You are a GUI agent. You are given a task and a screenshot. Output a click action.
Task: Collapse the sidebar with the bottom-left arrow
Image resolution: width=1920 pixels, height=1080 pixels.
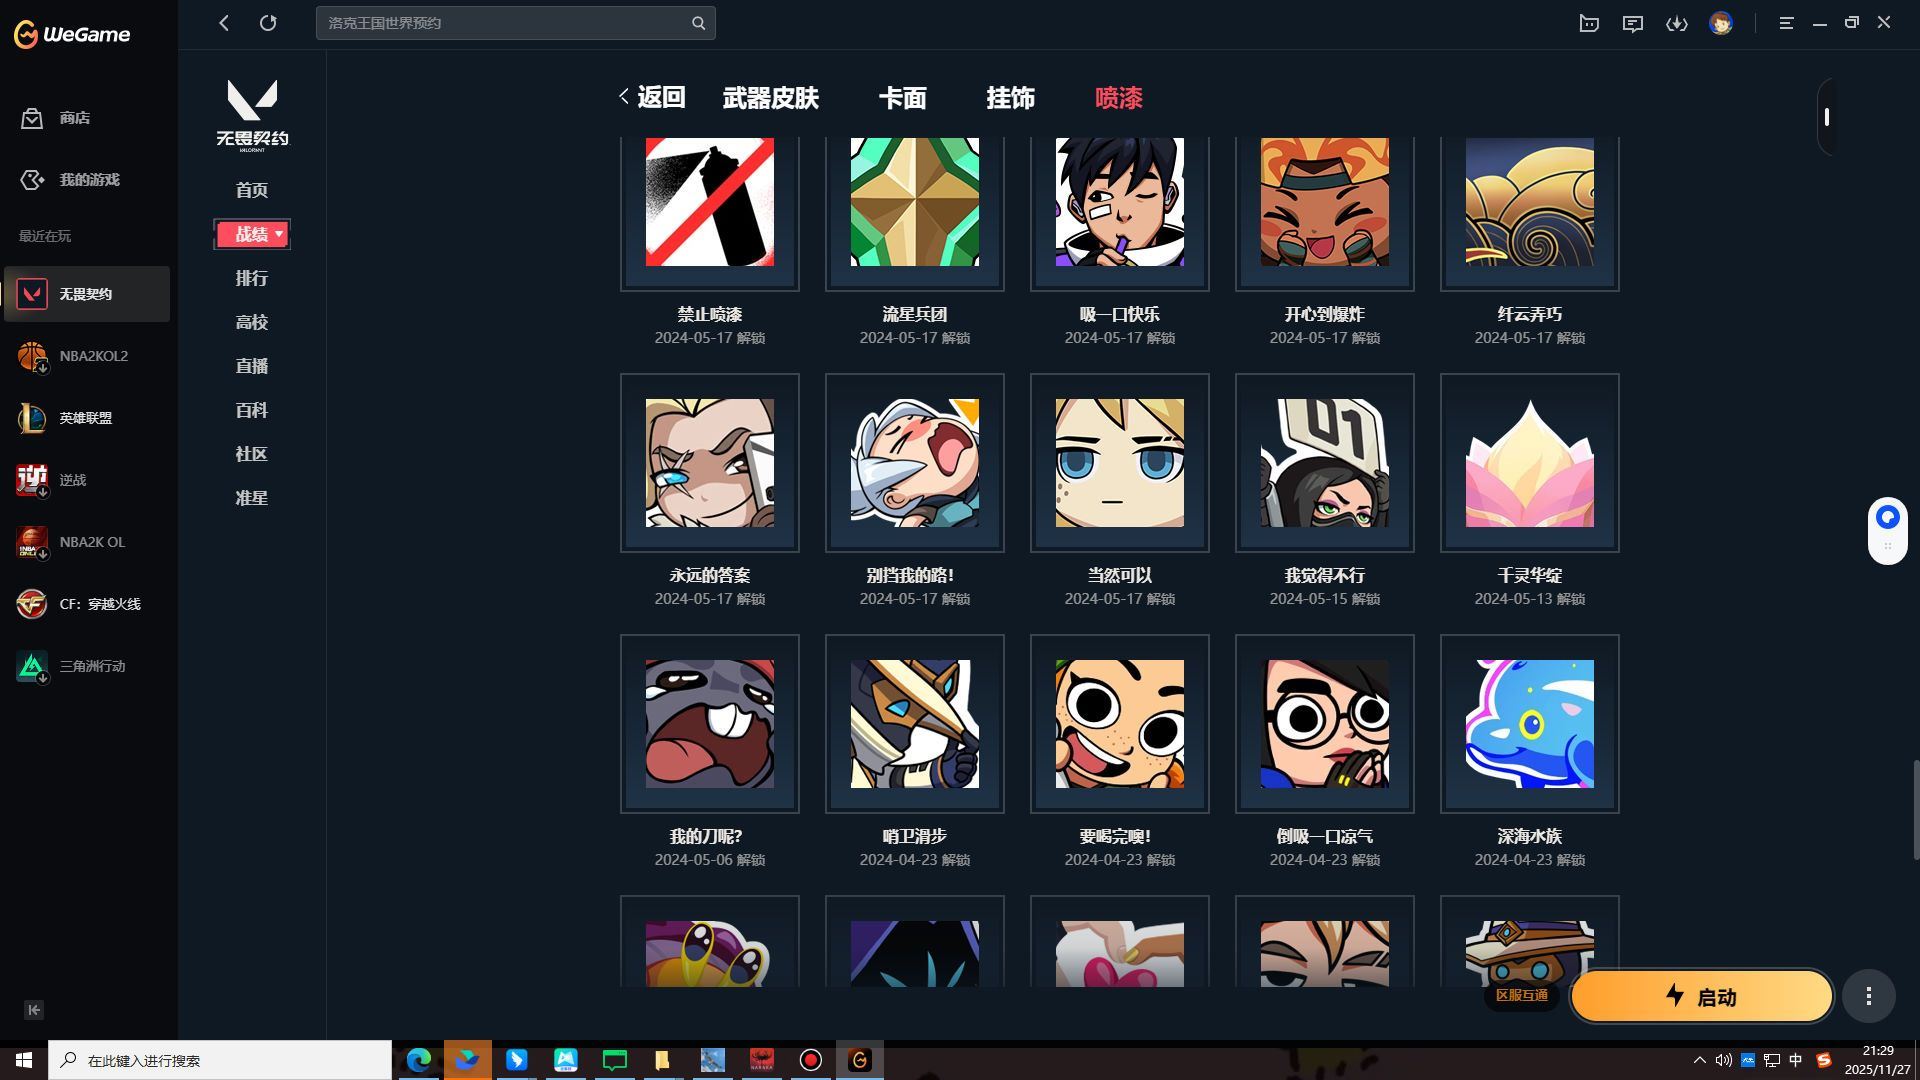coord(33,1010)
